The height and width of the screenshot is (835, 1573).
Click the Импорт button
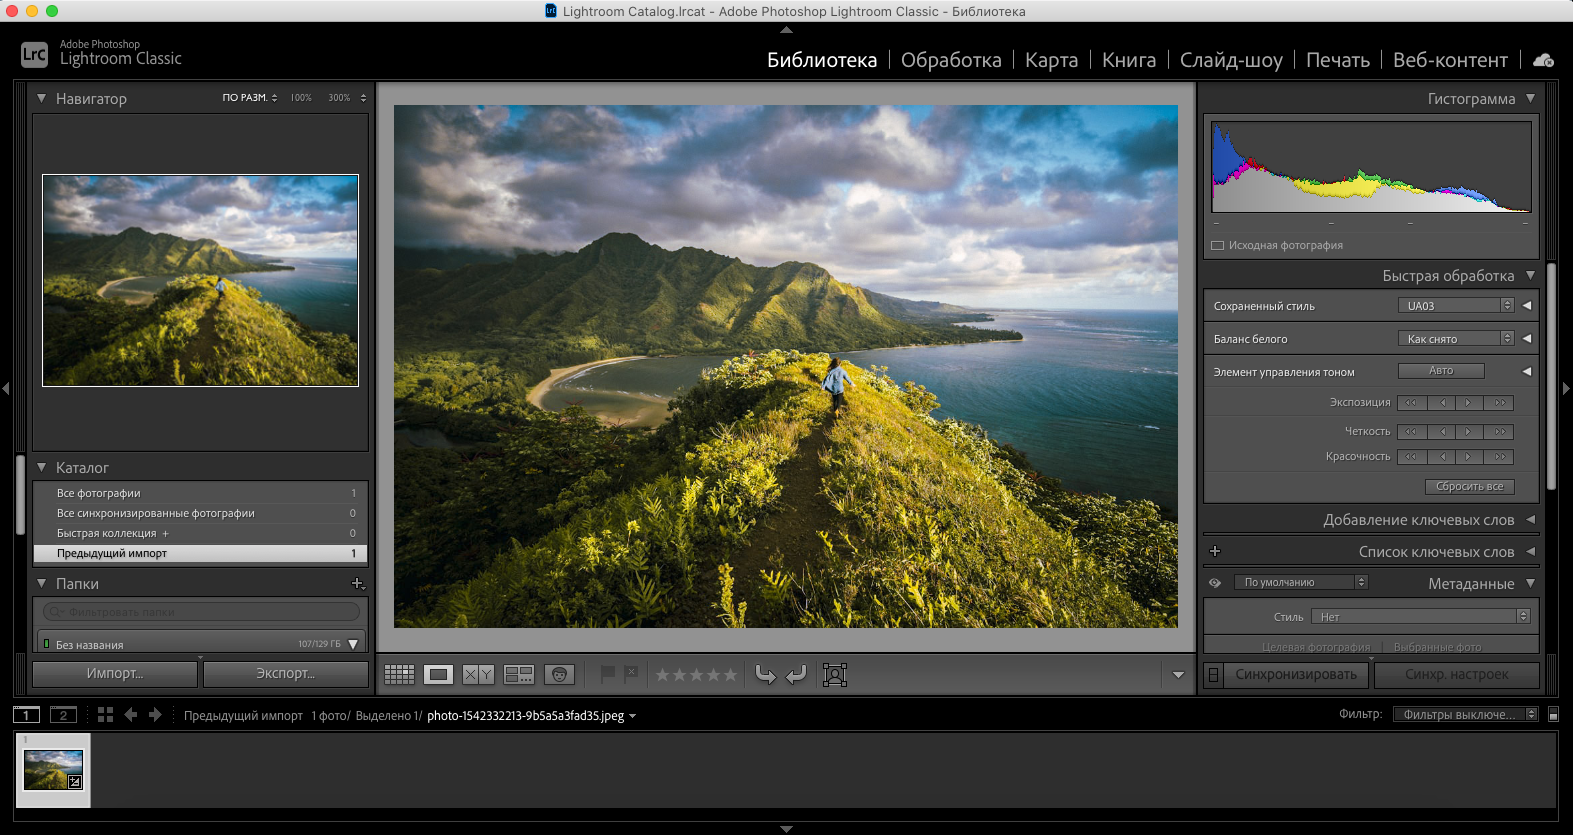coord(115,674)
